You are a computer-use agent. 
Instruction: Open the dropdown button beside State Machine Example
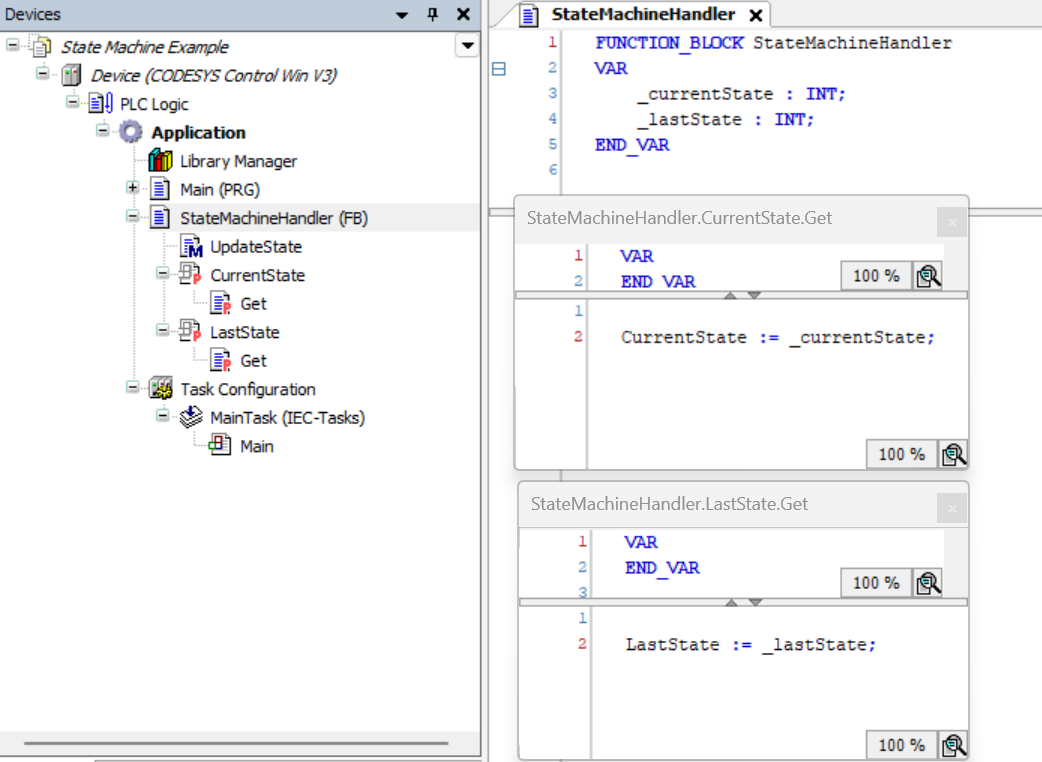coord(468,46)
